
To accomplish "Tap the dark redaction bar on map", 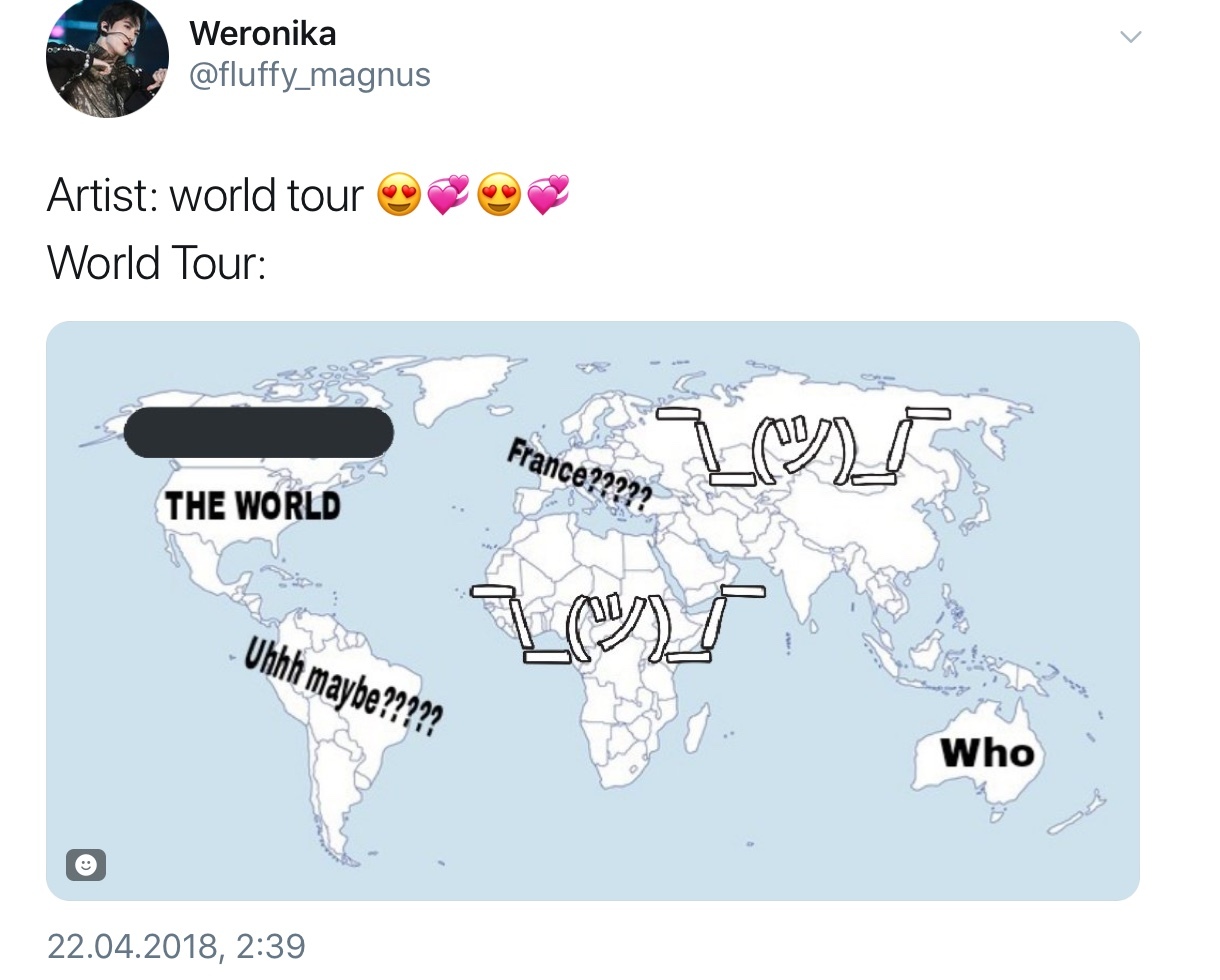I will [258, 432].
